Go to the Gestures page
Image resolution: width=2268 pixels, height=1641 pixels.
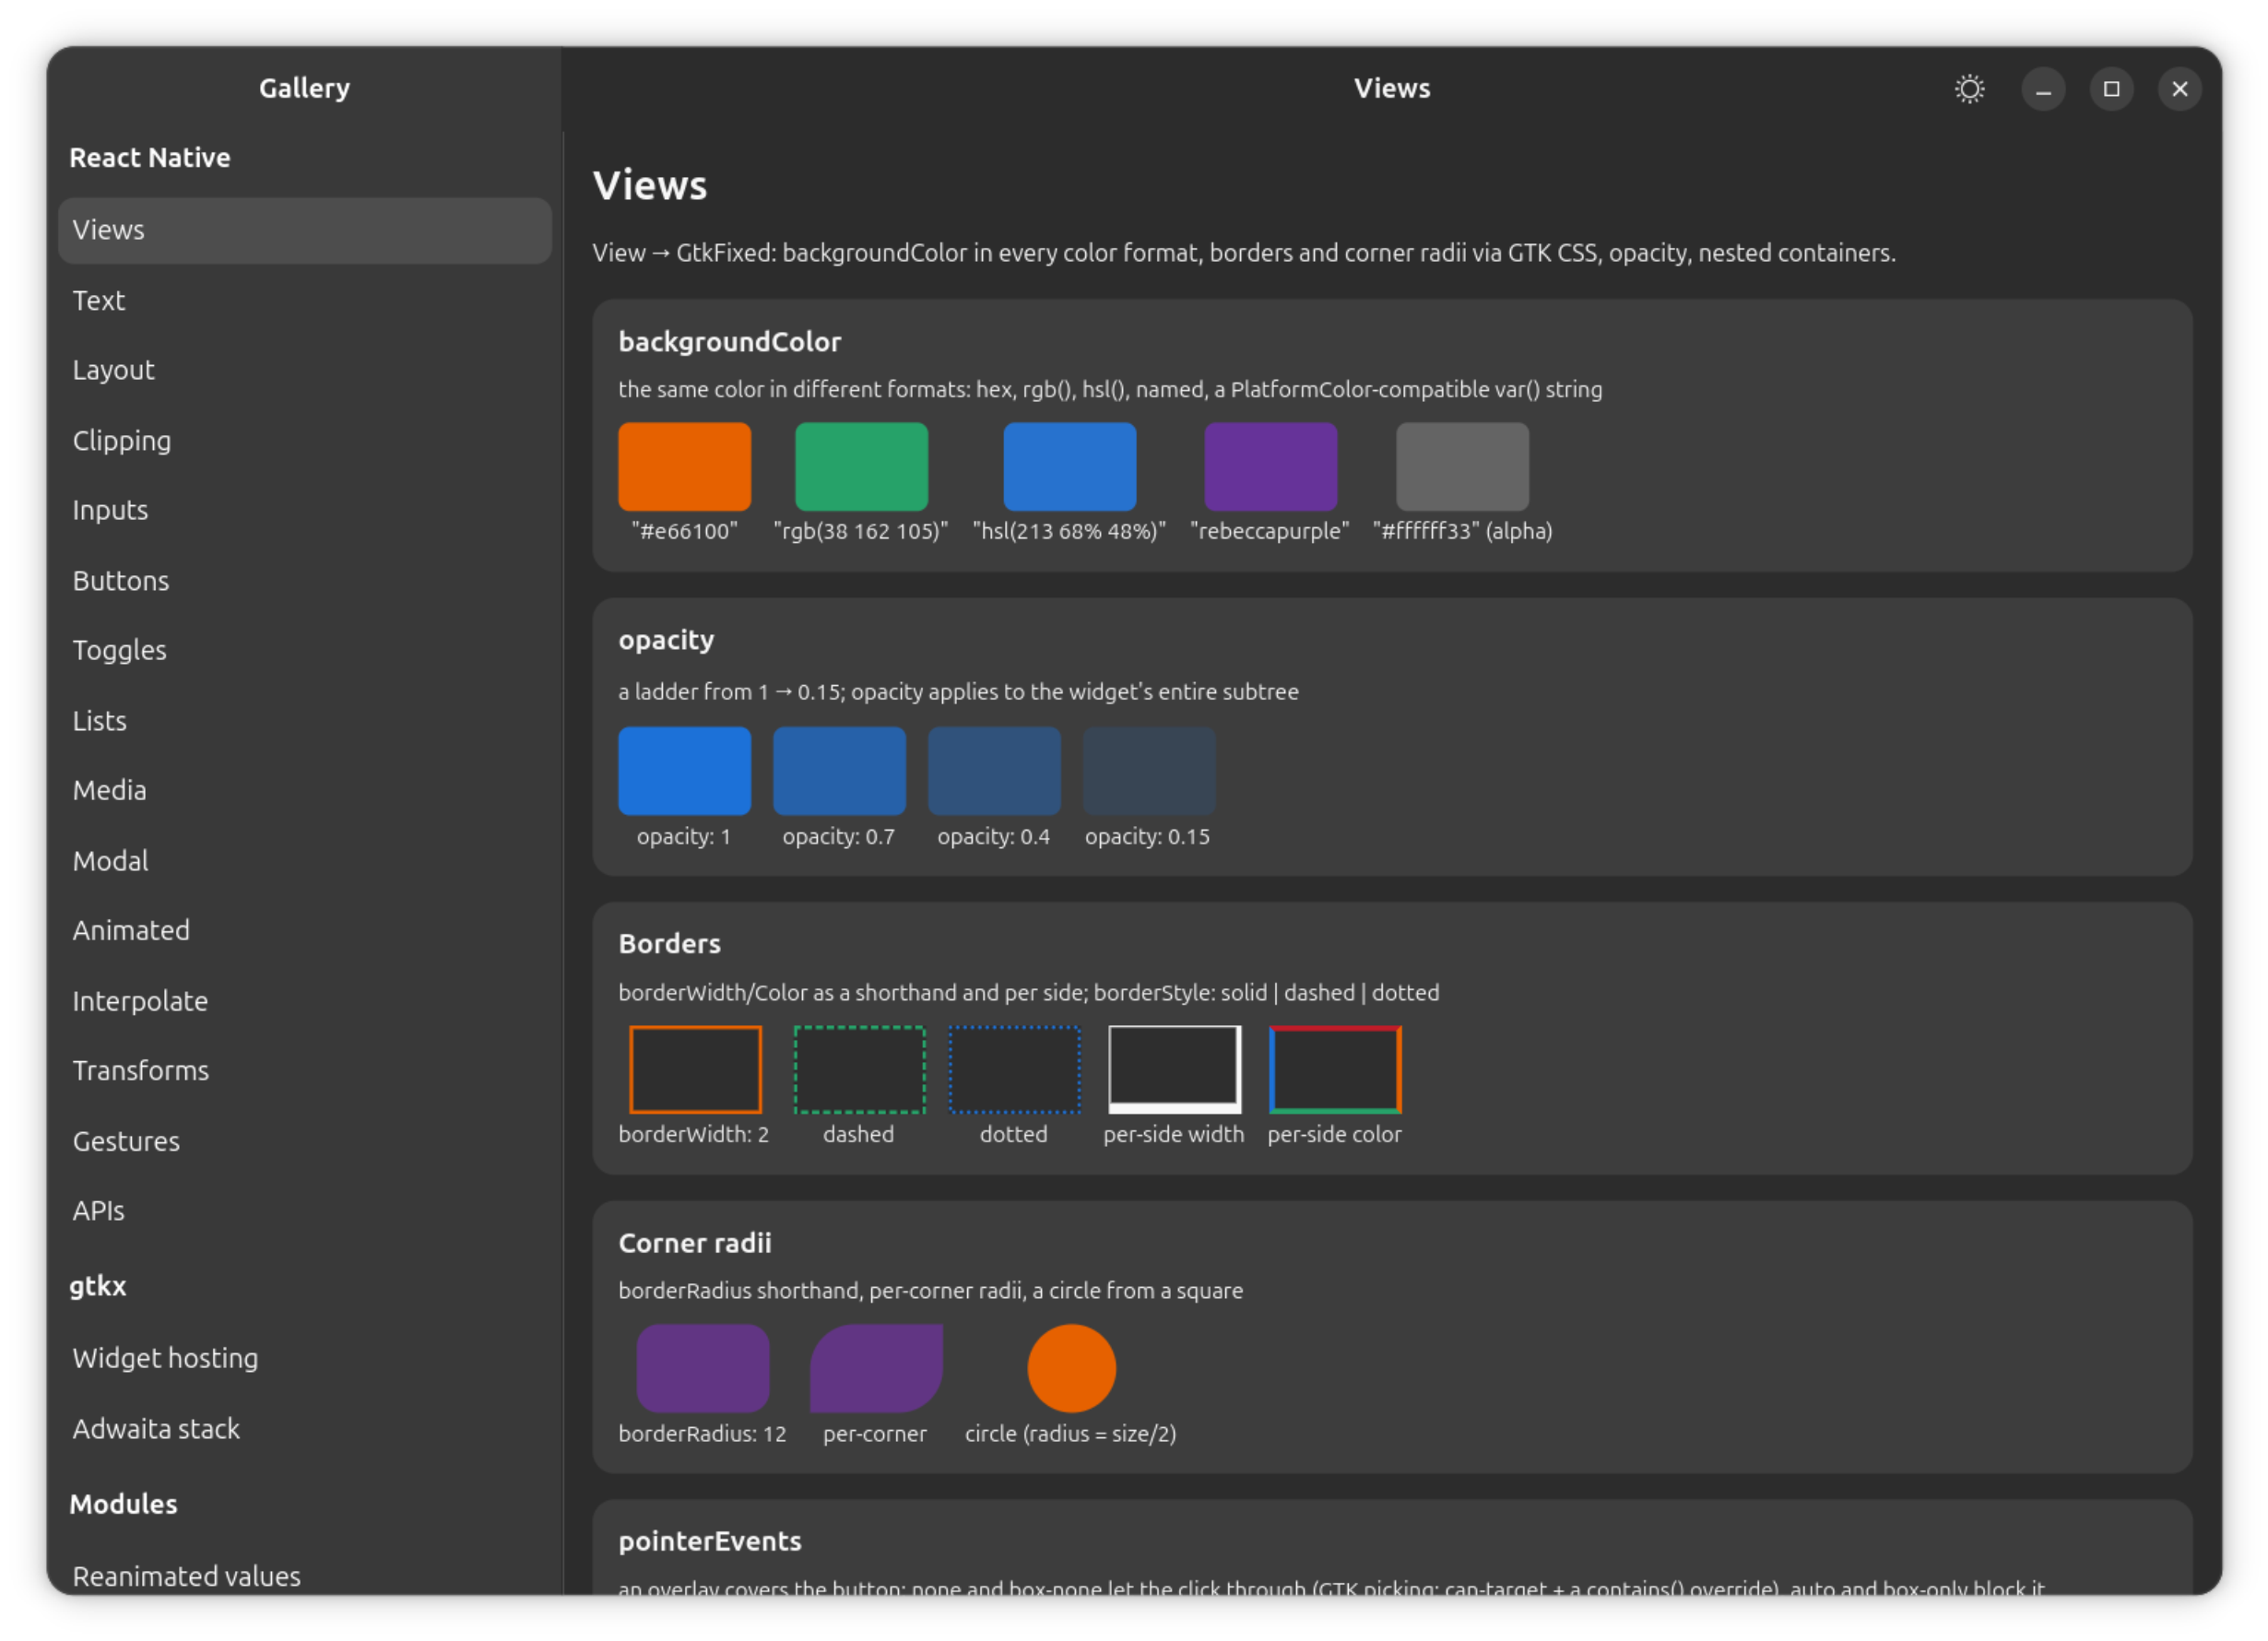[x=305, y=1140]
